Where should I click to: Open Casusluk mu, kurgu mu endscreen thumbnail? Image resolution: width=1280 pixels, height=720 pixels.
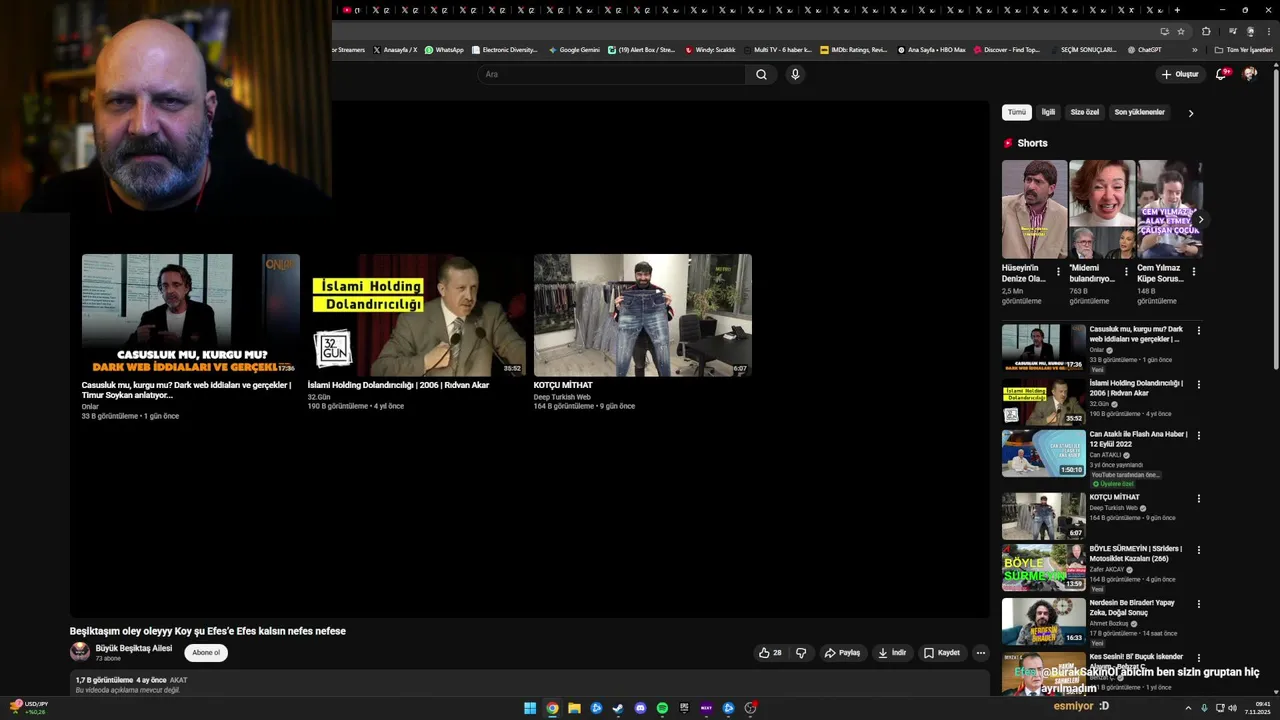pyautogui.click(x=190, y=315)
